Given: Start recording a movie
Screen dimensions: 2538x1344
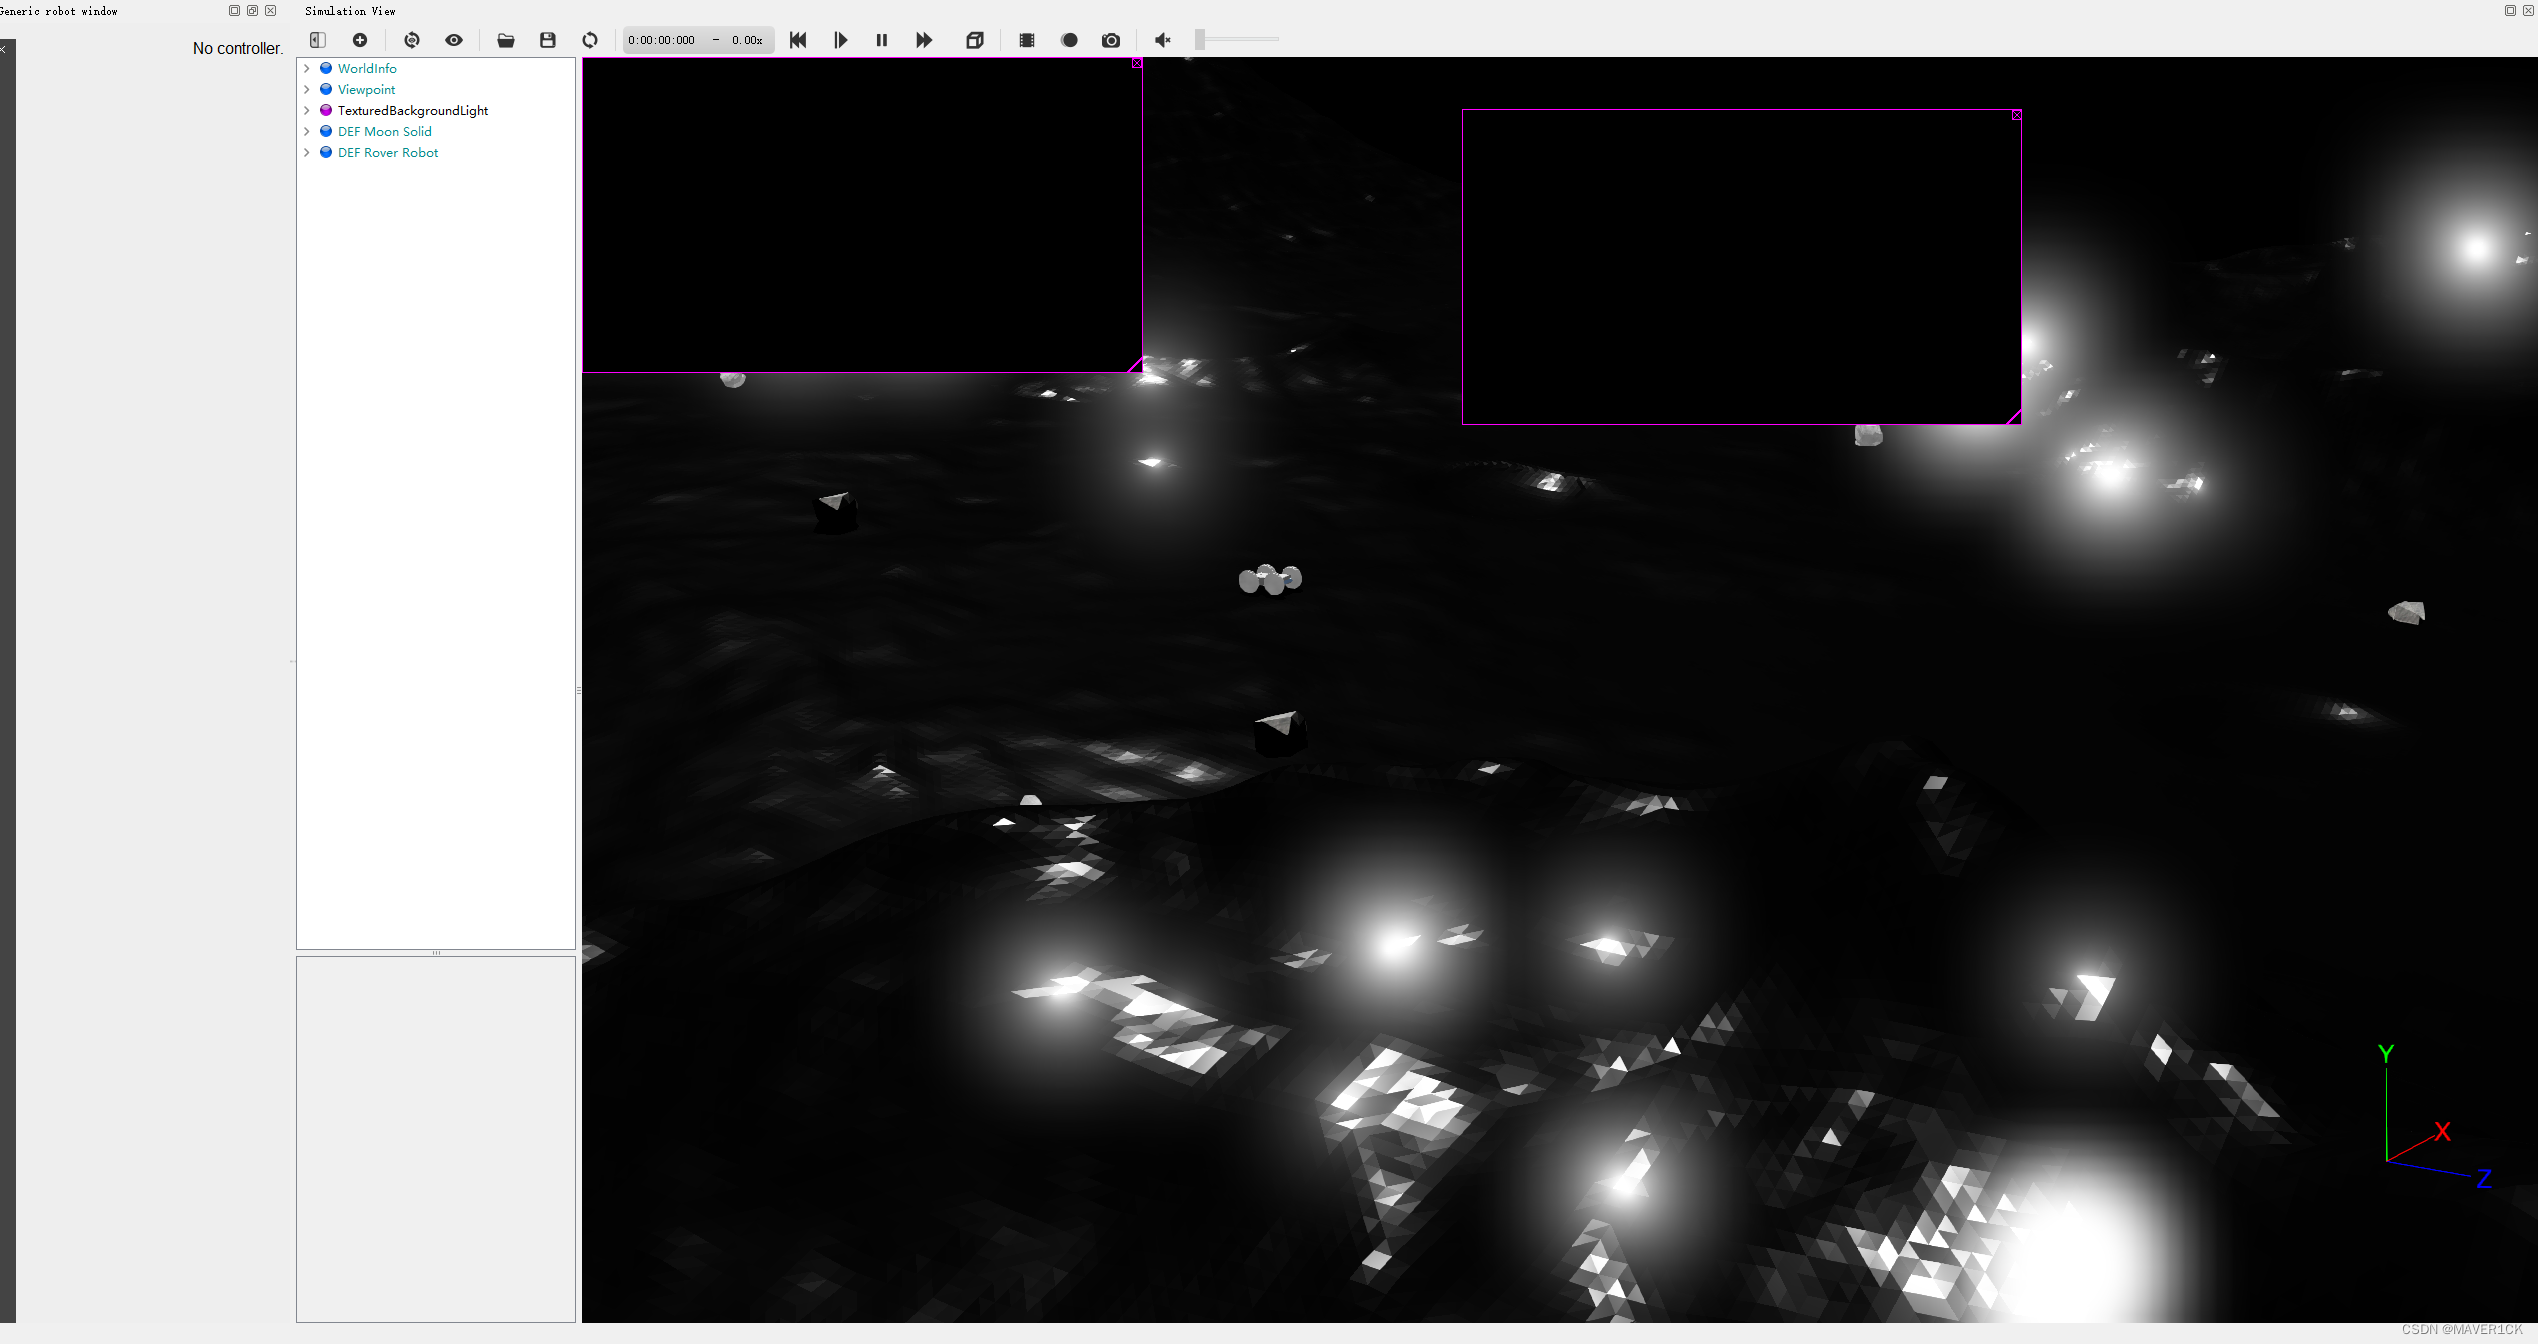Looking at the screenshot, I should click(1027, 40).
